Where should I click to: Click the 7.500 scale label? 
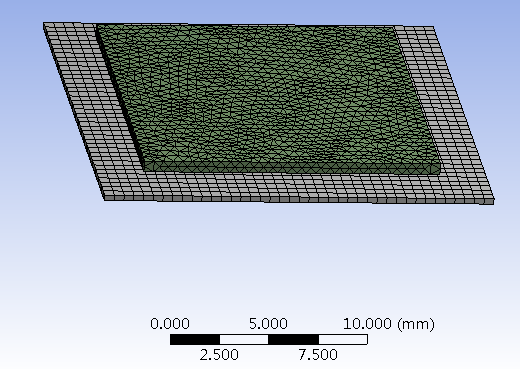click(x=318, y=355)
